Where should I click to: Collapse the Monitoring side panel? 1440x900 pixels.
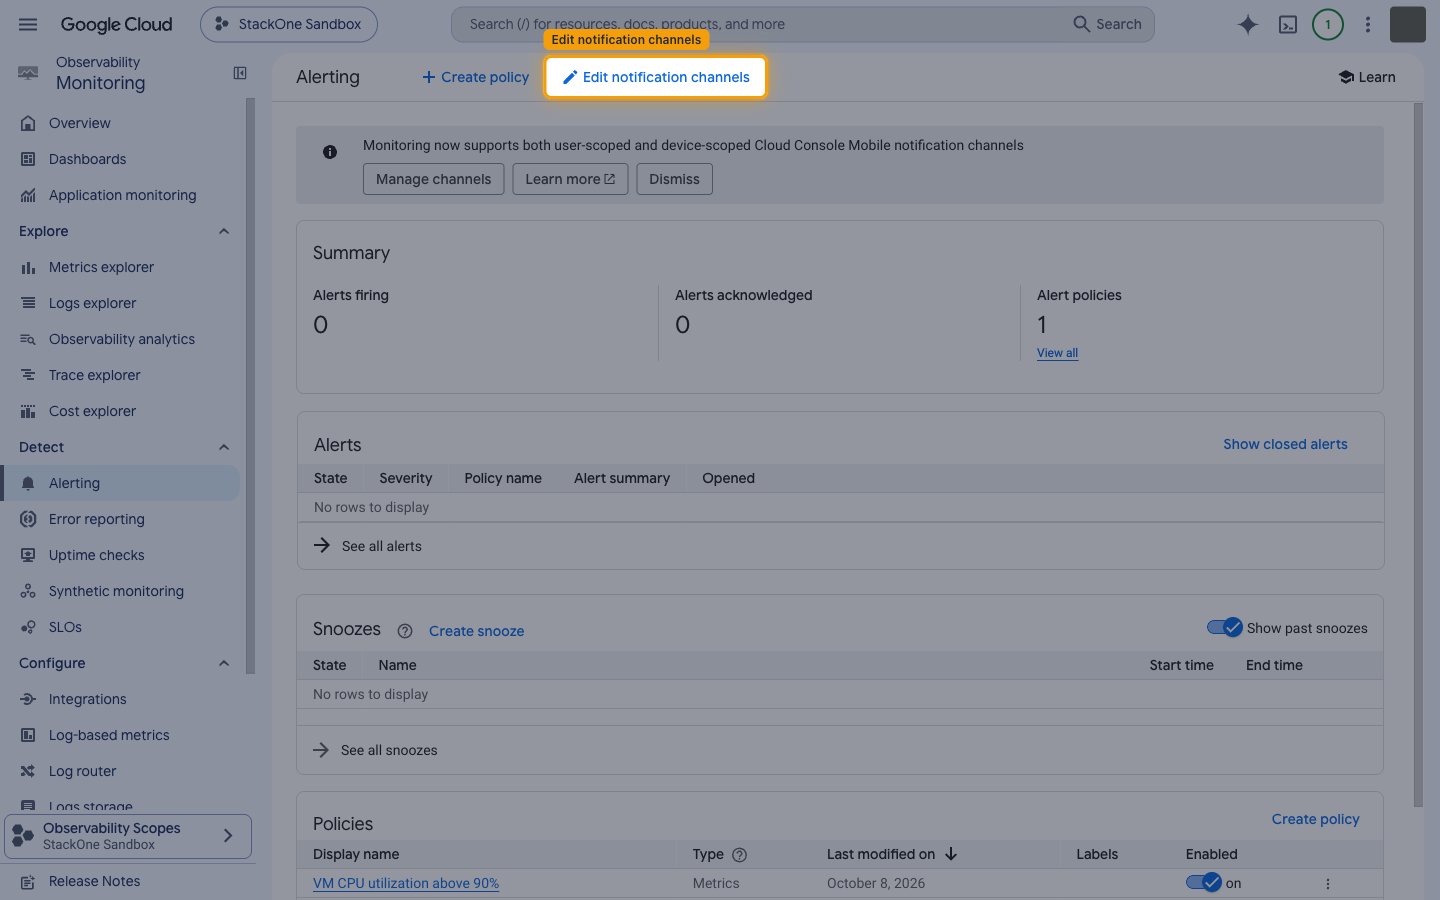point(240,73)
